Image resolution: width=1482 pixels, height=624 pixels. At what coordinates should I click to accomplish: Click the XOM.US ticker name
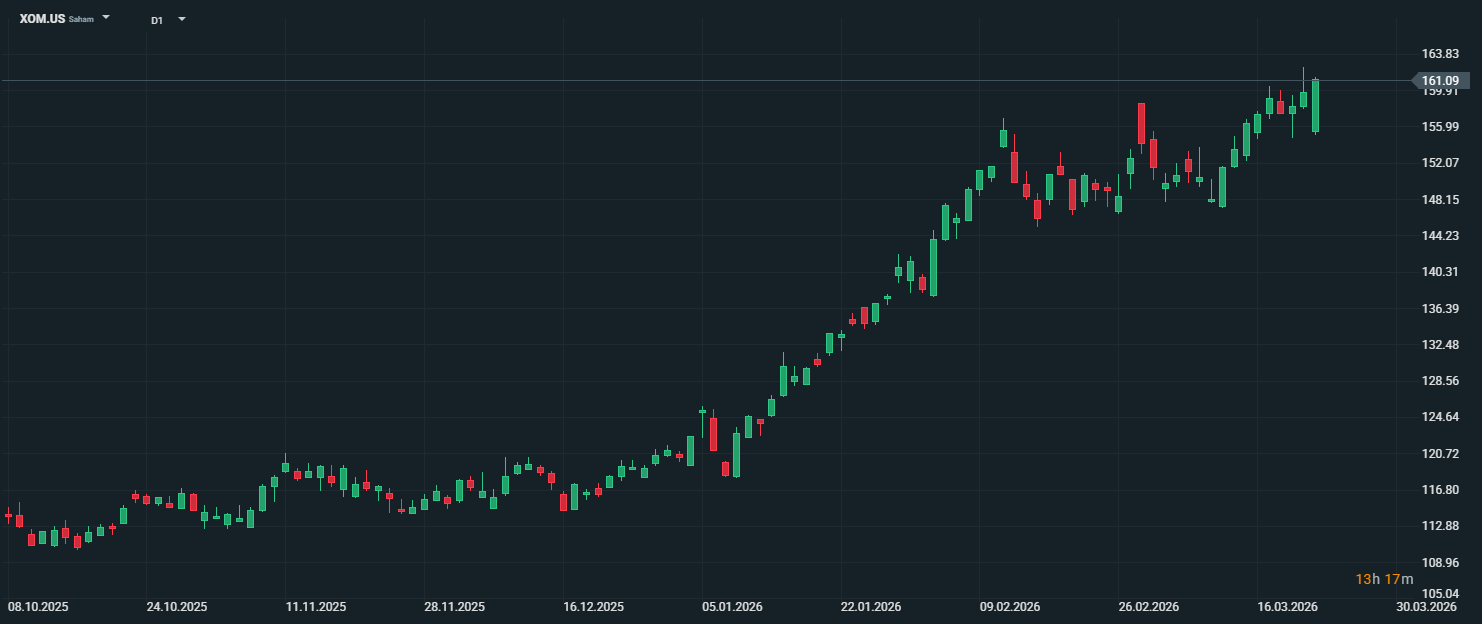pyautogui.click(x=42, y=19)
